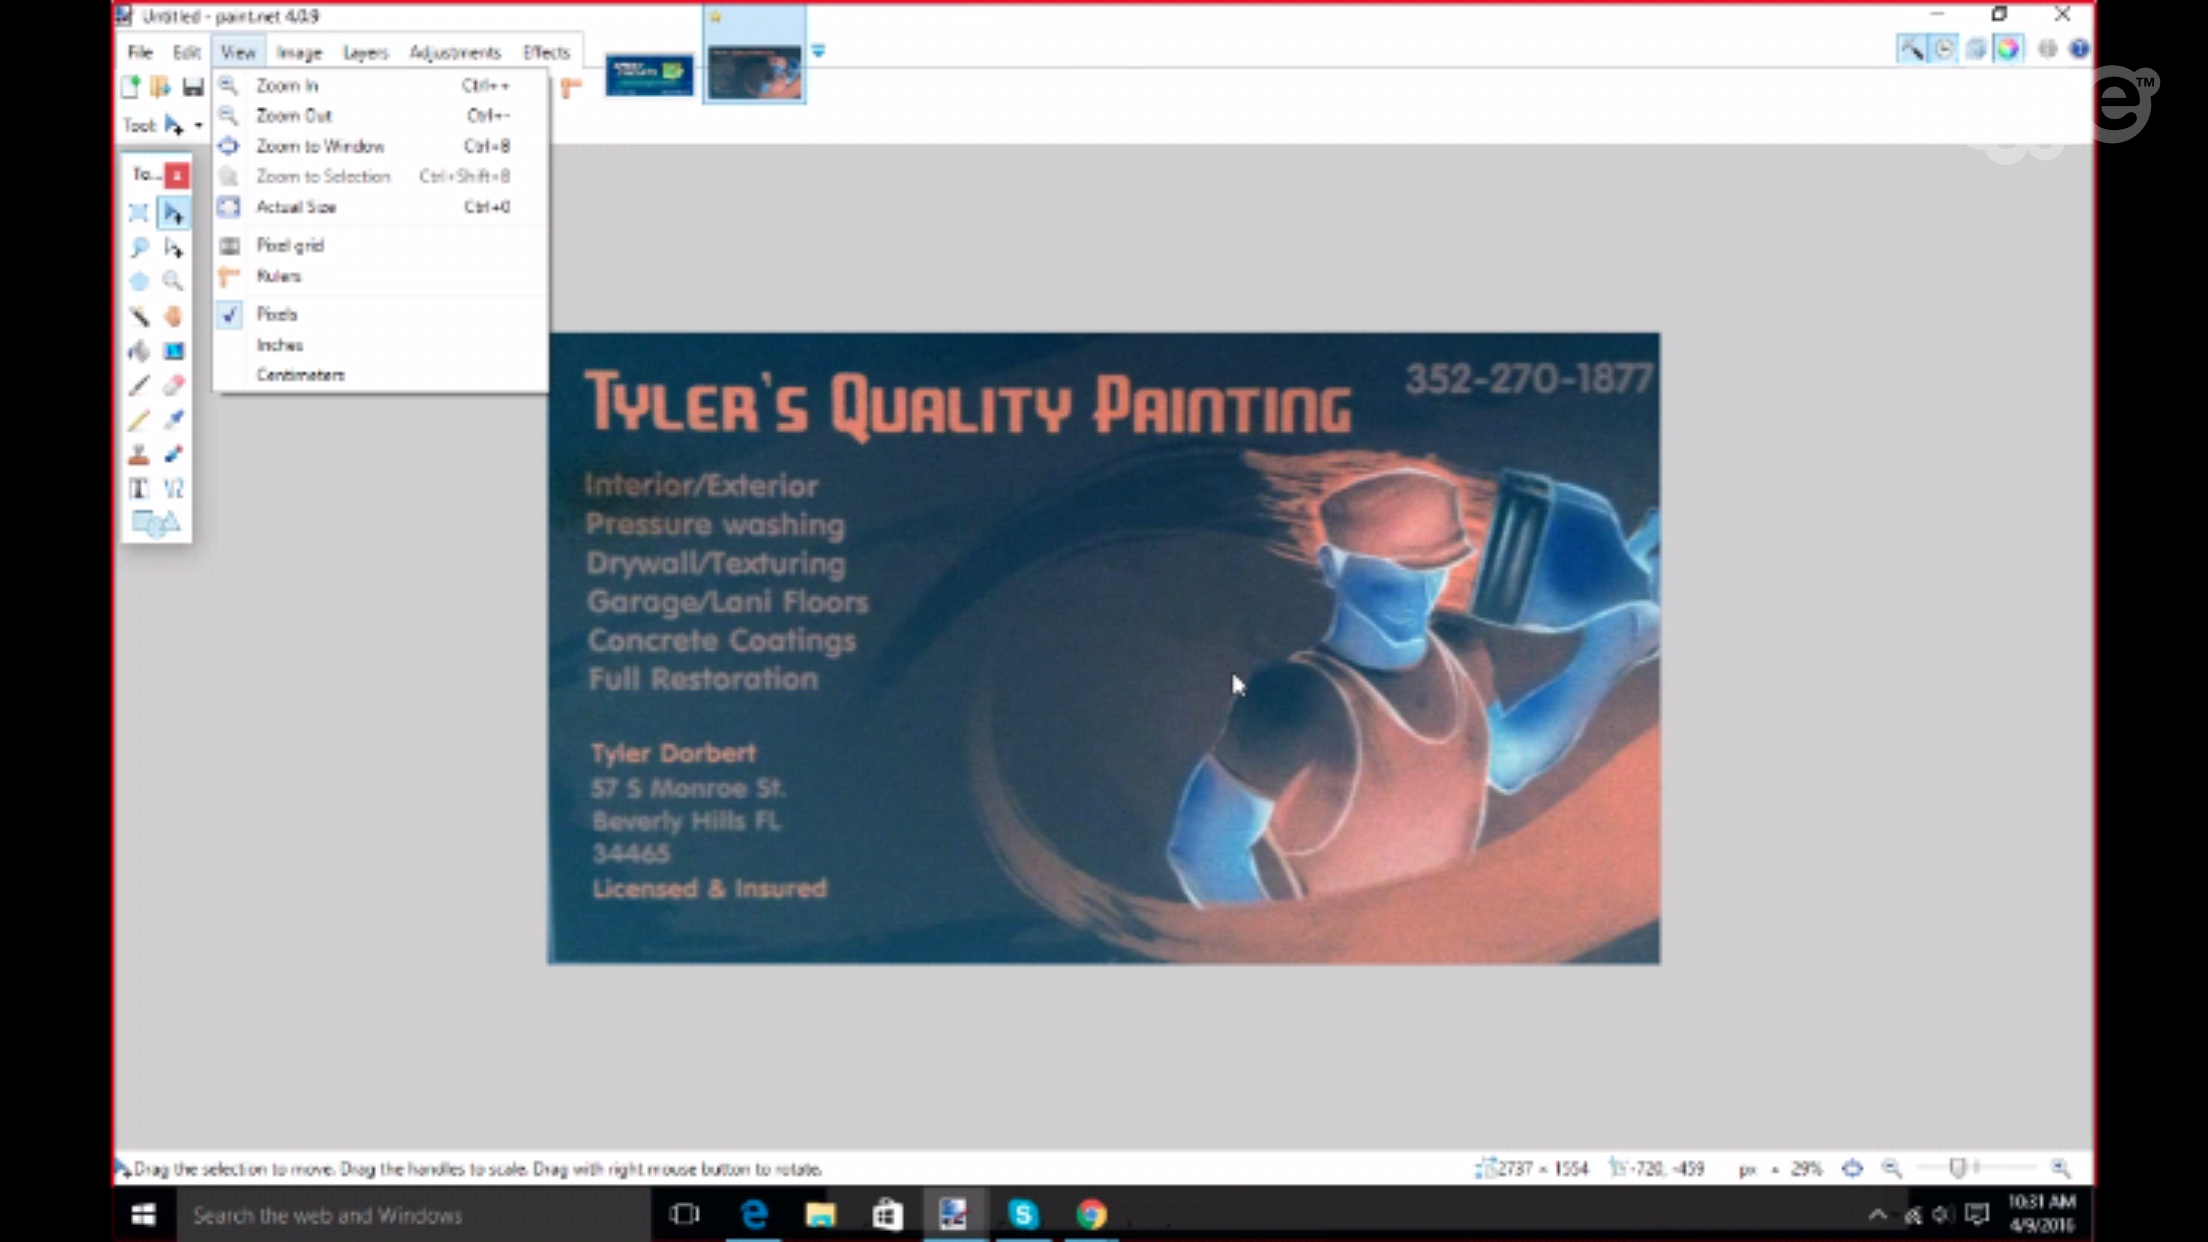The image size is (2208, 1242).
Task: Click the Save icon in toolbar
Action: pyautogui.click(x=192, y=87)
